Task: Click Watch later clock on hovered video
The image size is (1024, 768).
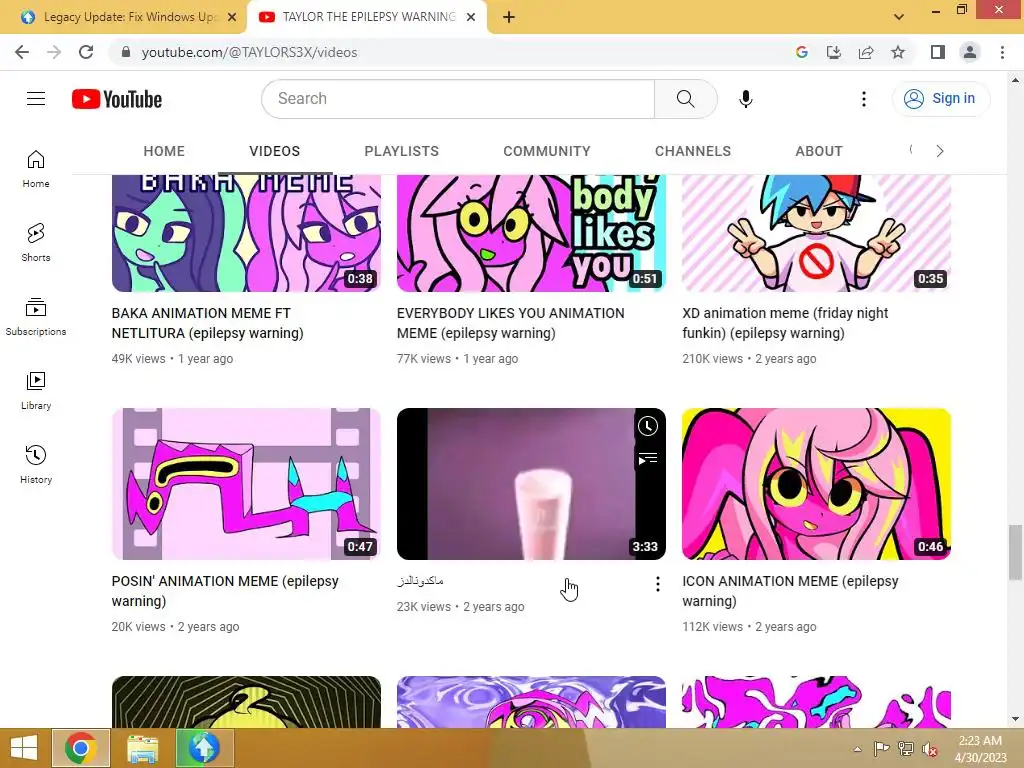Action: 647,426
